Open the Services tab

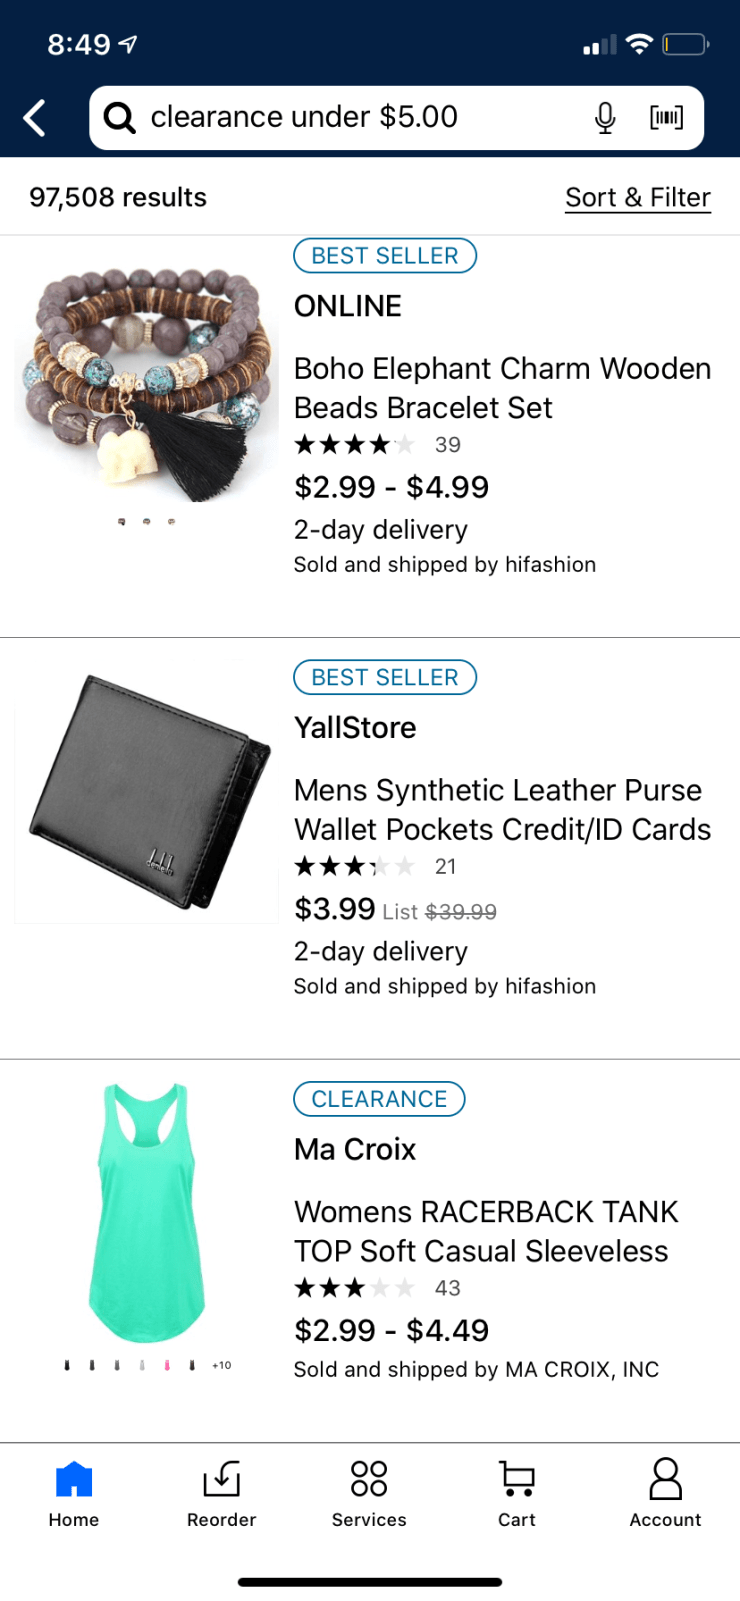coord(369,1493)
